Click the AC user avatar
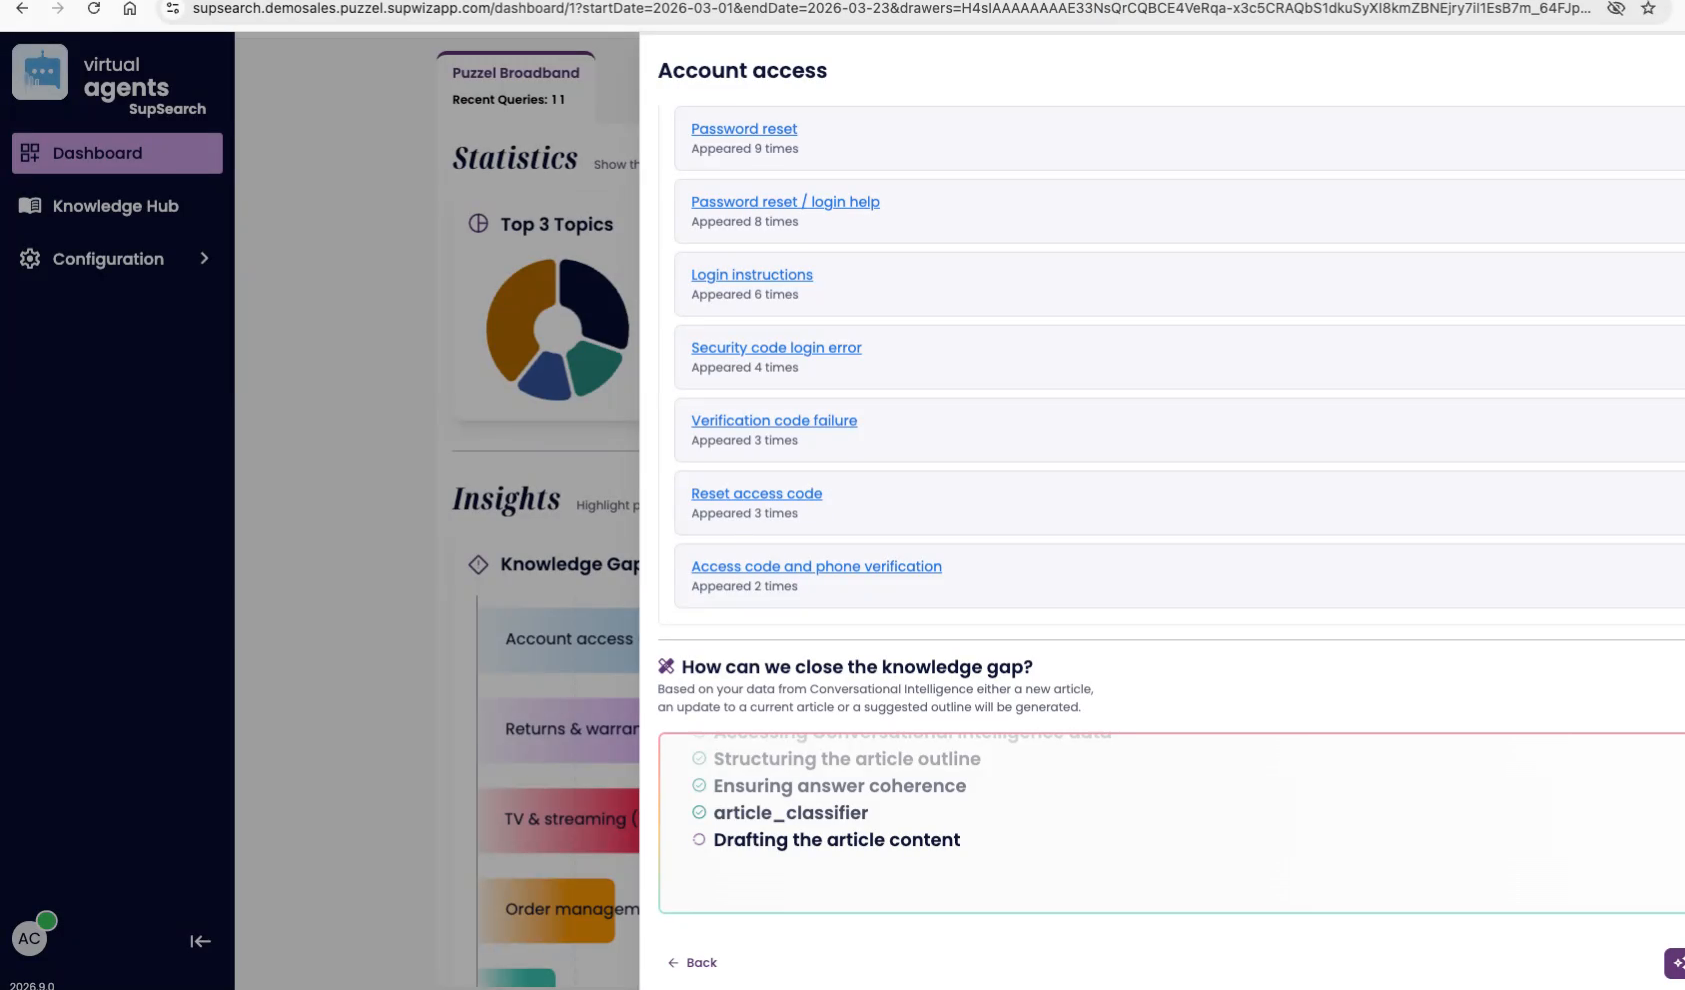Screen dimensions: 1685x990 coord(30,938)
